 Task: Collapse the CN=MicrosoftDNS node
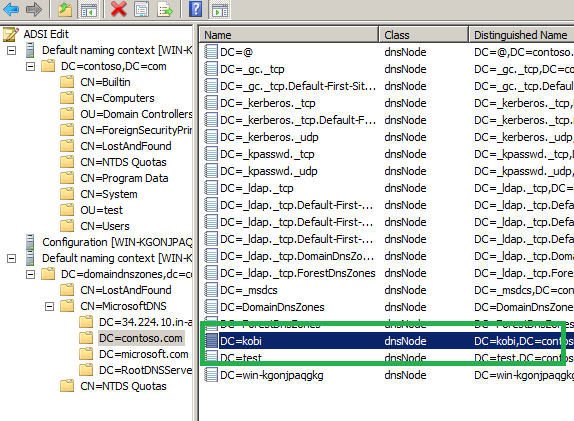pyautogui.click(x=49, y=306)
